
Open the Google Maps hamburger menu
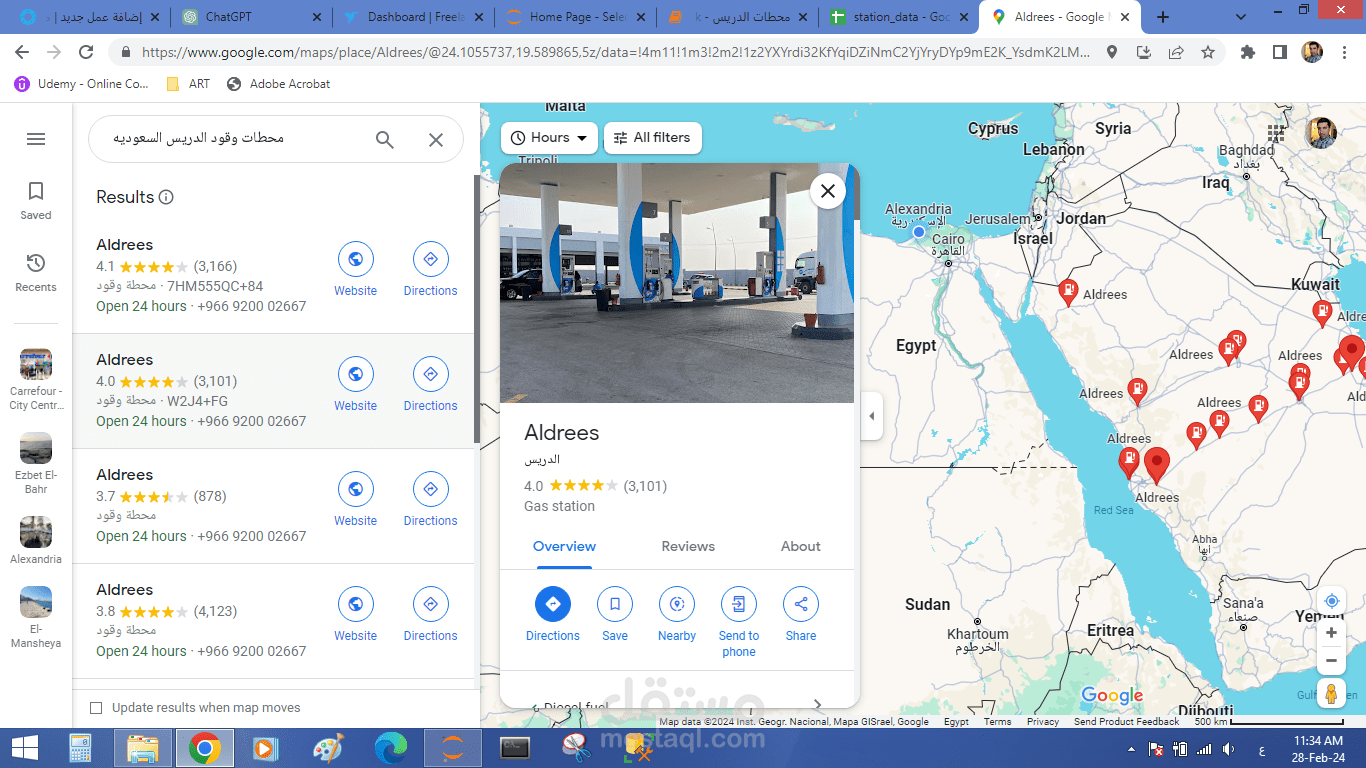tap(36, 139)
